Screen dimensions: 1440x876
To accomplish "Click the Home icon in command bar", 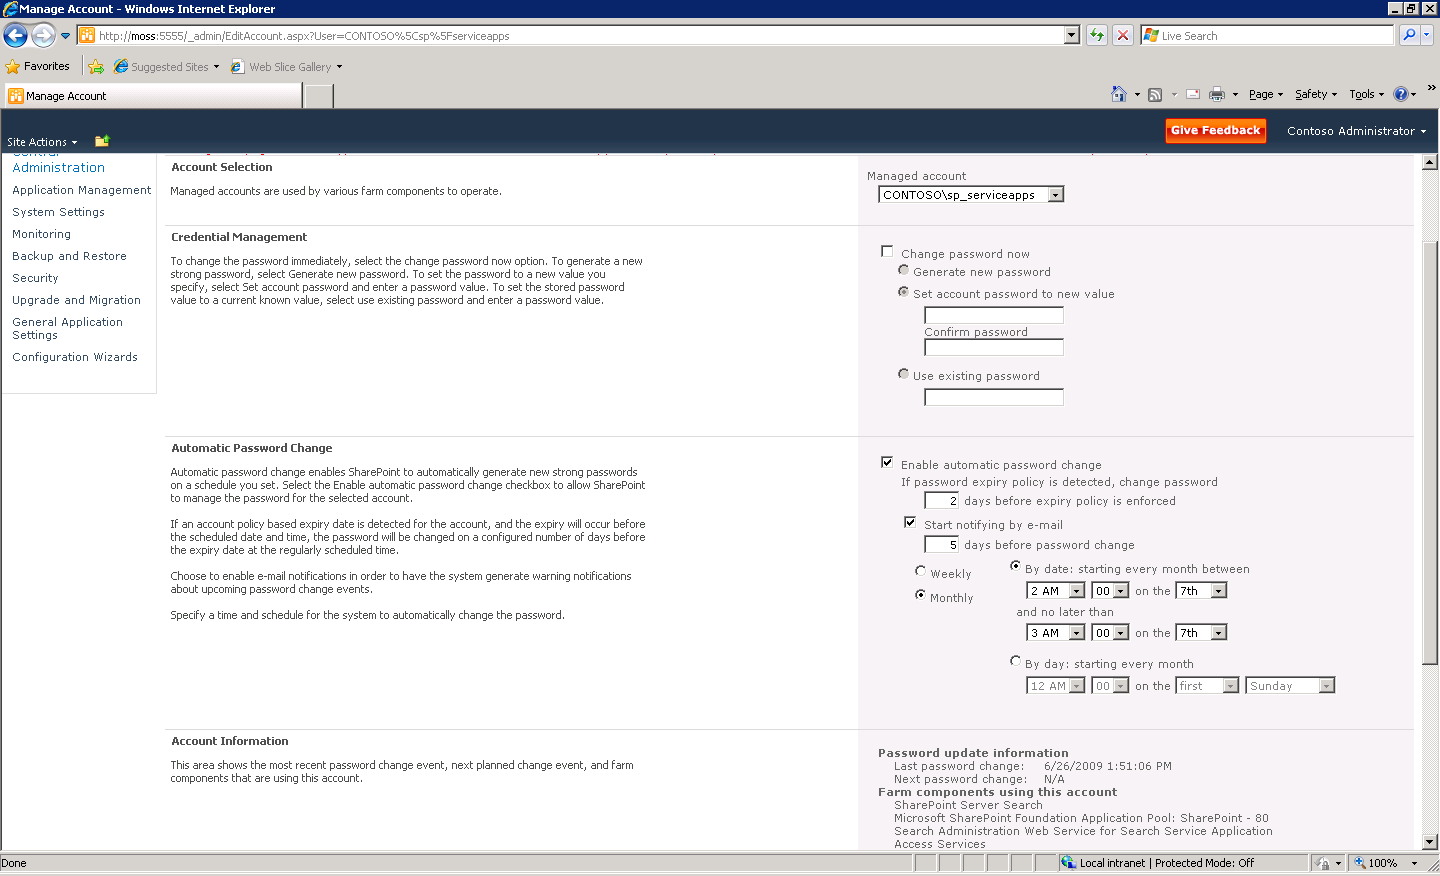I will pyautogui.click(x=1118, y=94).
